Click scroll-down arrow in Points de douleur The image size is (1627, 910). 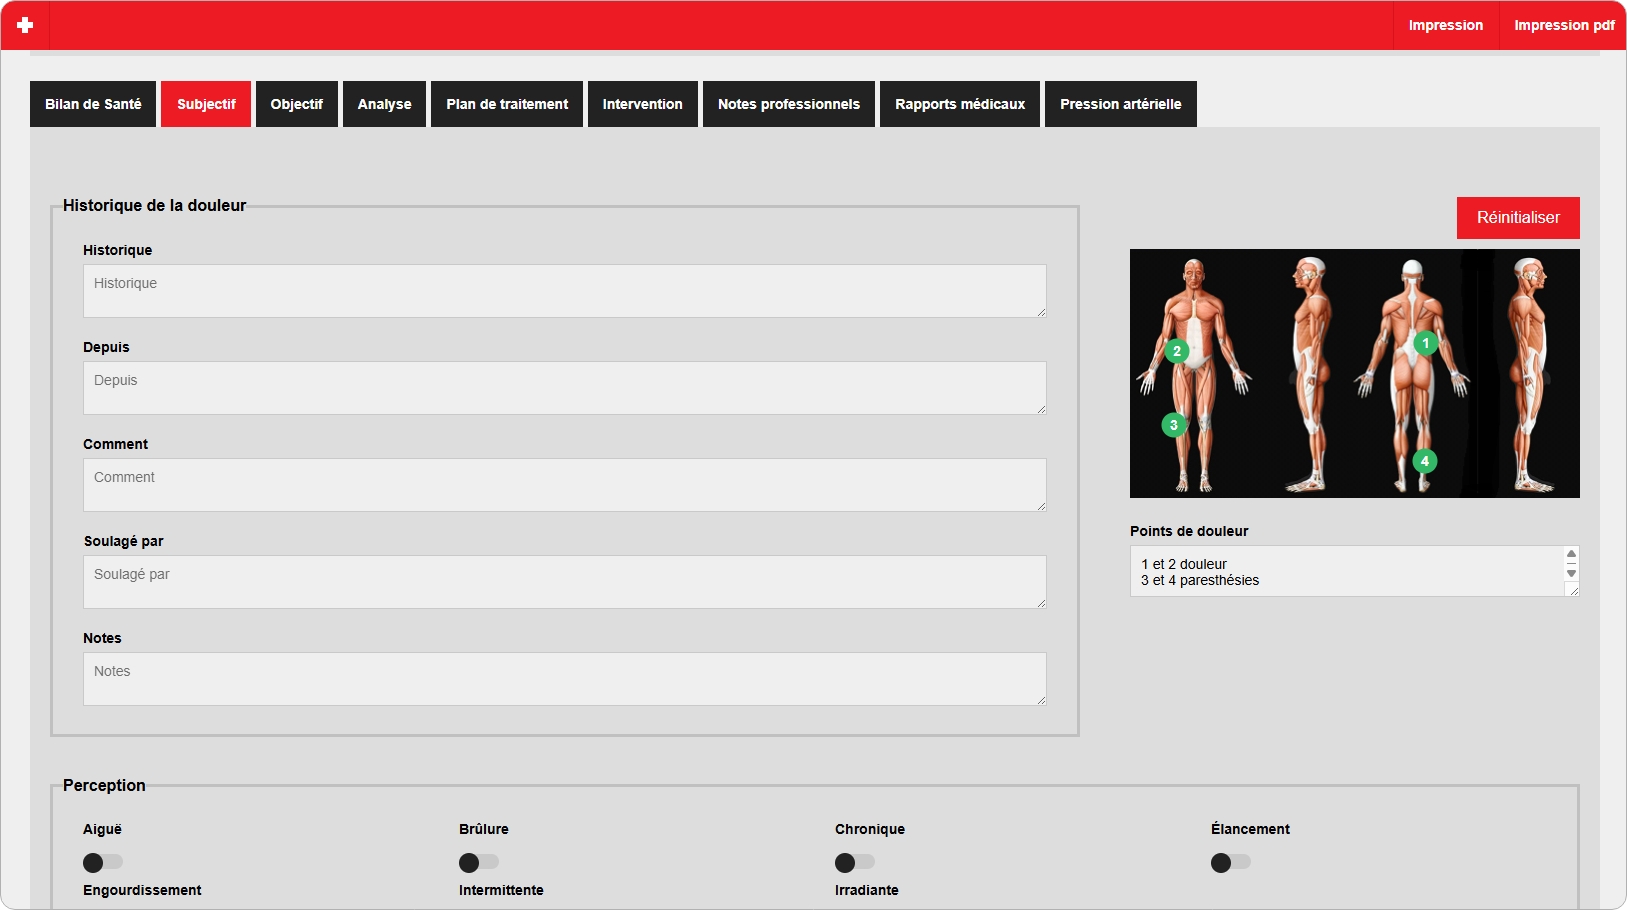(1571, 573)
